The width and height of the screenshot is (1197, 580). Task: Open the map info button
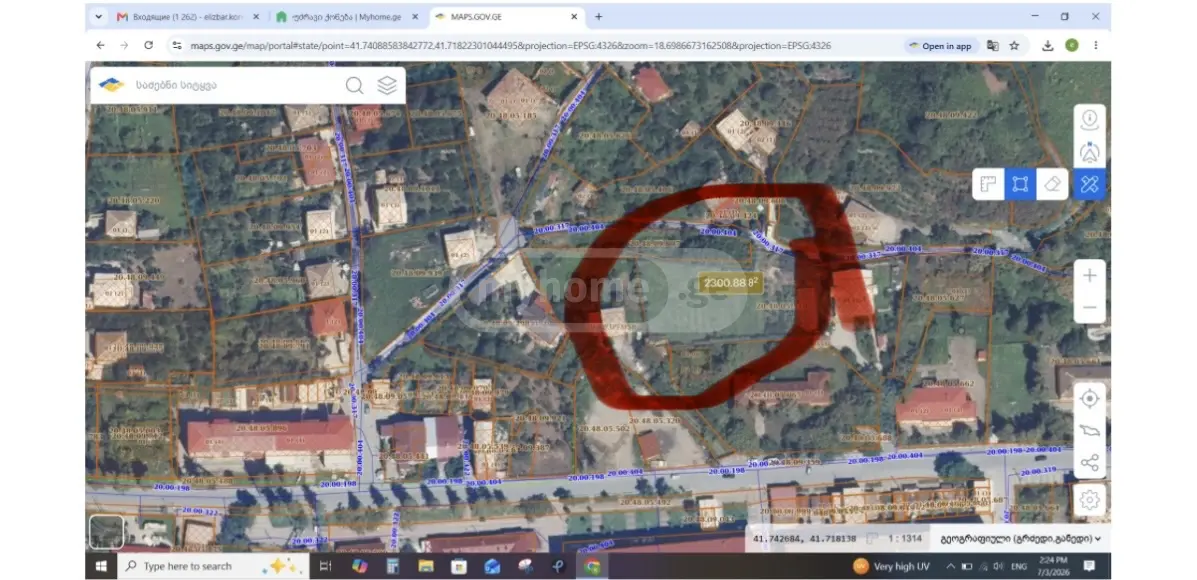[x=1089, y=119]
